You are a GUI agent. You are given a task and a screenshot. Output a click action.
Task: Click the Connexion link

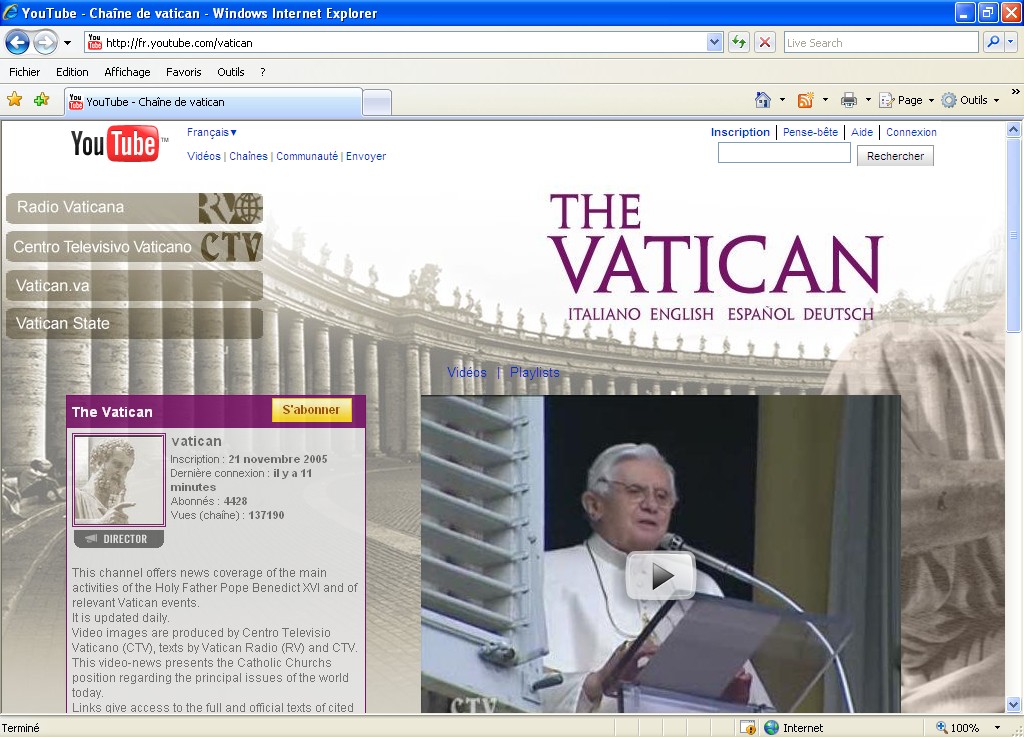[x=911, y=132]
